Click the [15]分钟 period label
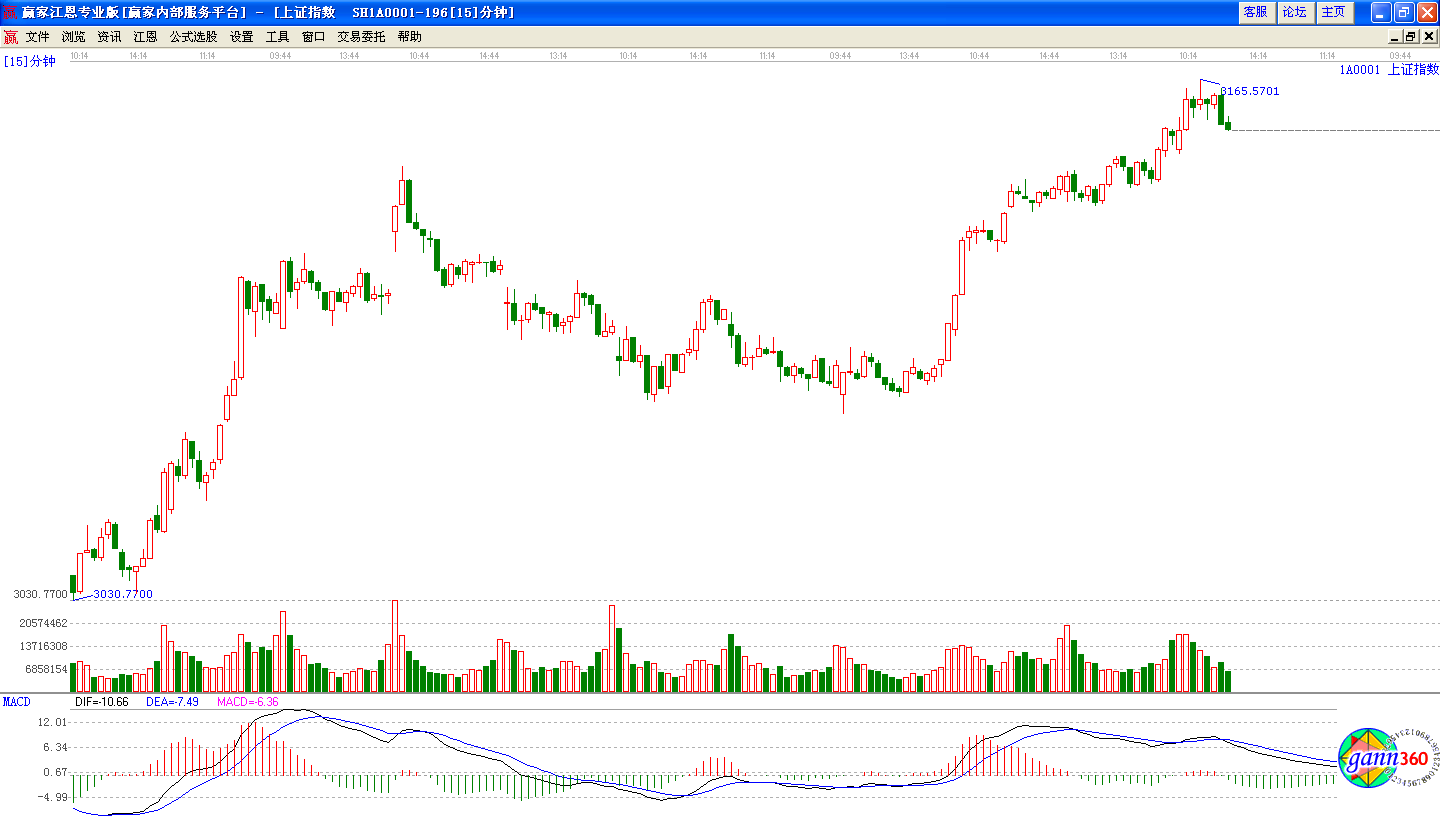 [29, 61]
